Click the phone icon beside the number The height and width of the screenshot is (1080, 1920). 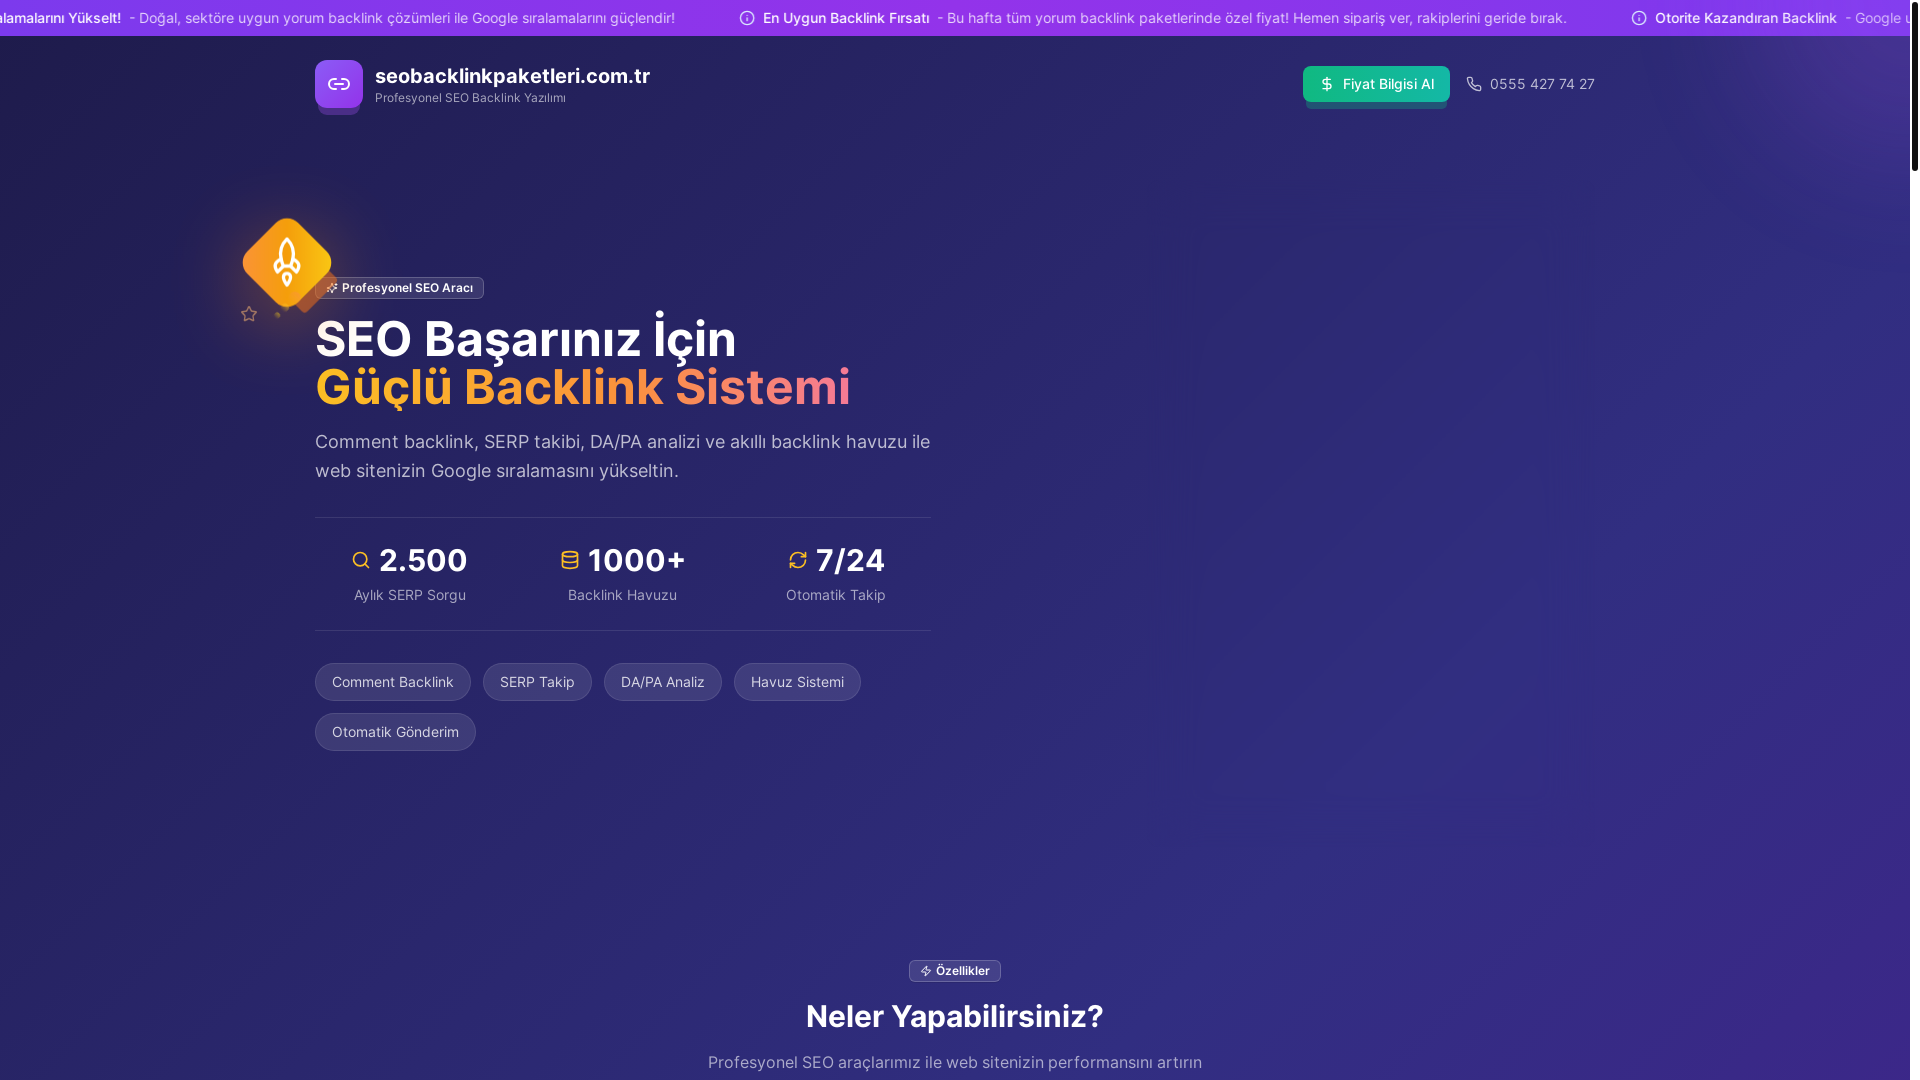1474,84
